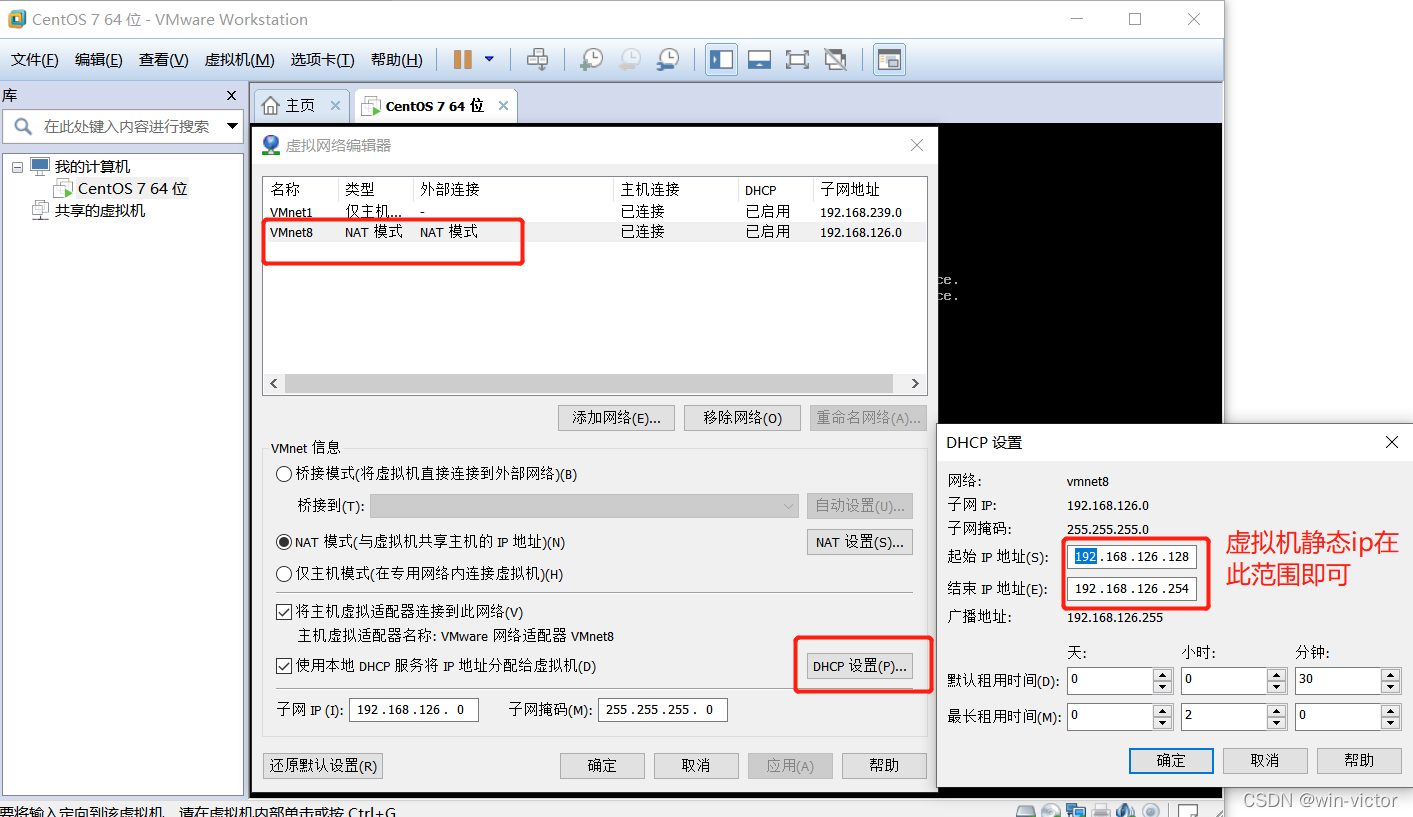Click the 子网掩码 input field
Viewport: 1413px width, 817px height.
point(663,710)
